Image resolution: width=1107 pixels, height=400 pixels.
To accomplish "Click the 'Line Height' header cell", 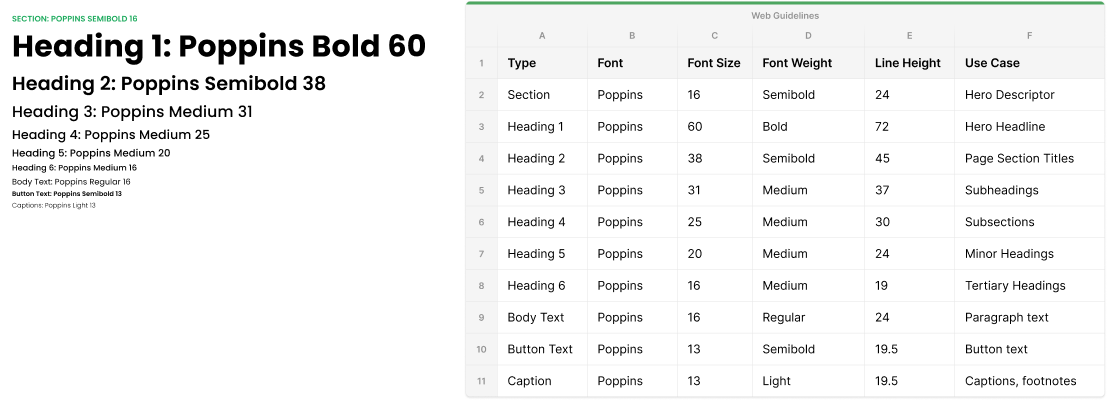I will (907, 63).
